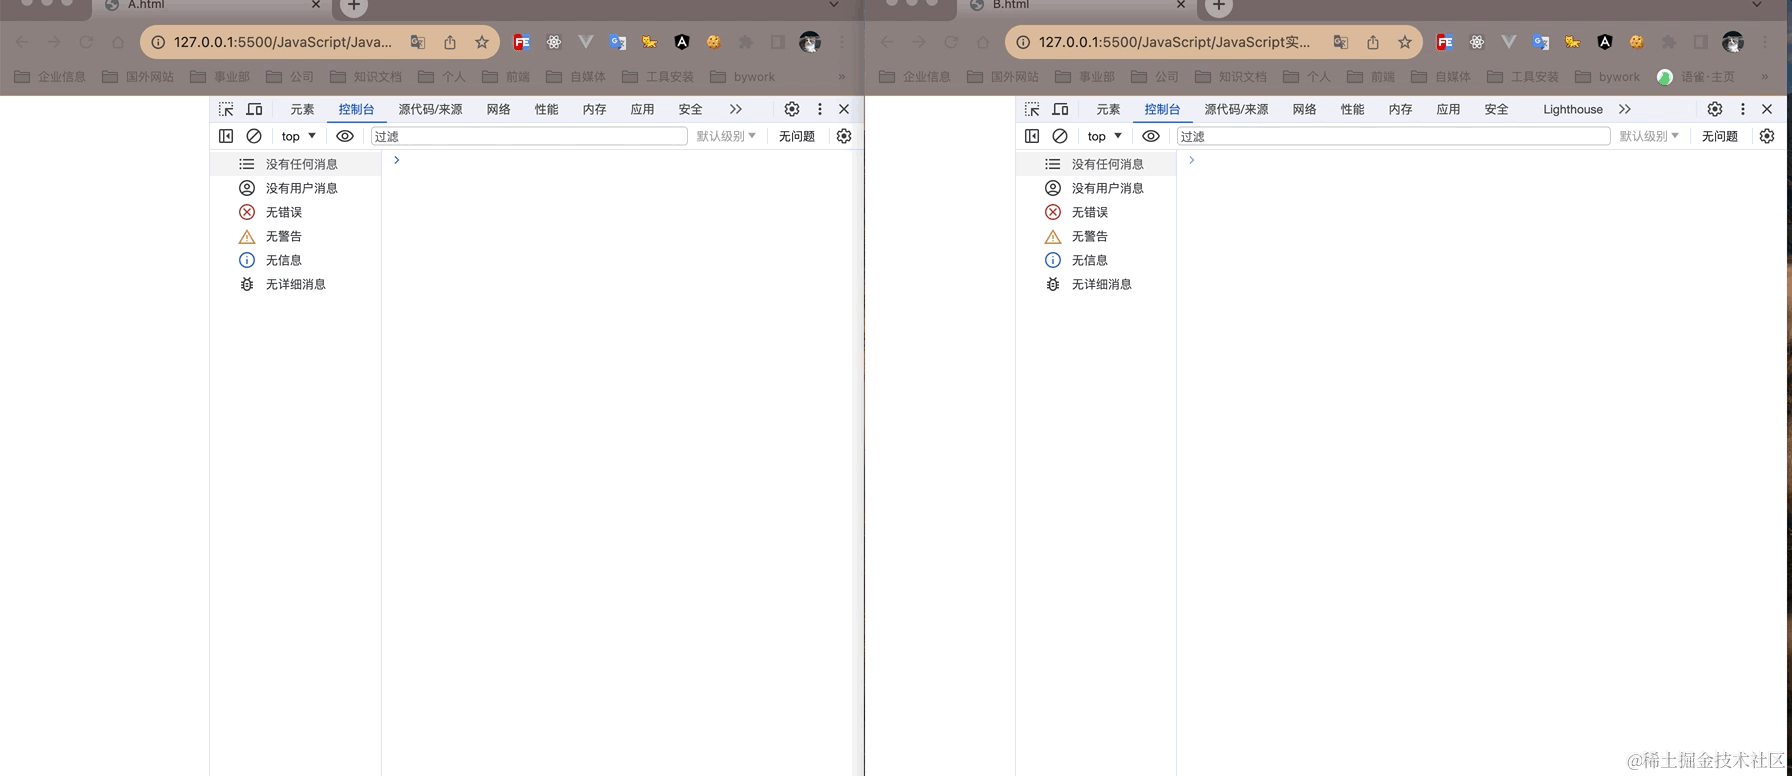This screenshot has height=776, width=1792.
Task: Open new tab plus in B.html window
Action: (1218, 6)
